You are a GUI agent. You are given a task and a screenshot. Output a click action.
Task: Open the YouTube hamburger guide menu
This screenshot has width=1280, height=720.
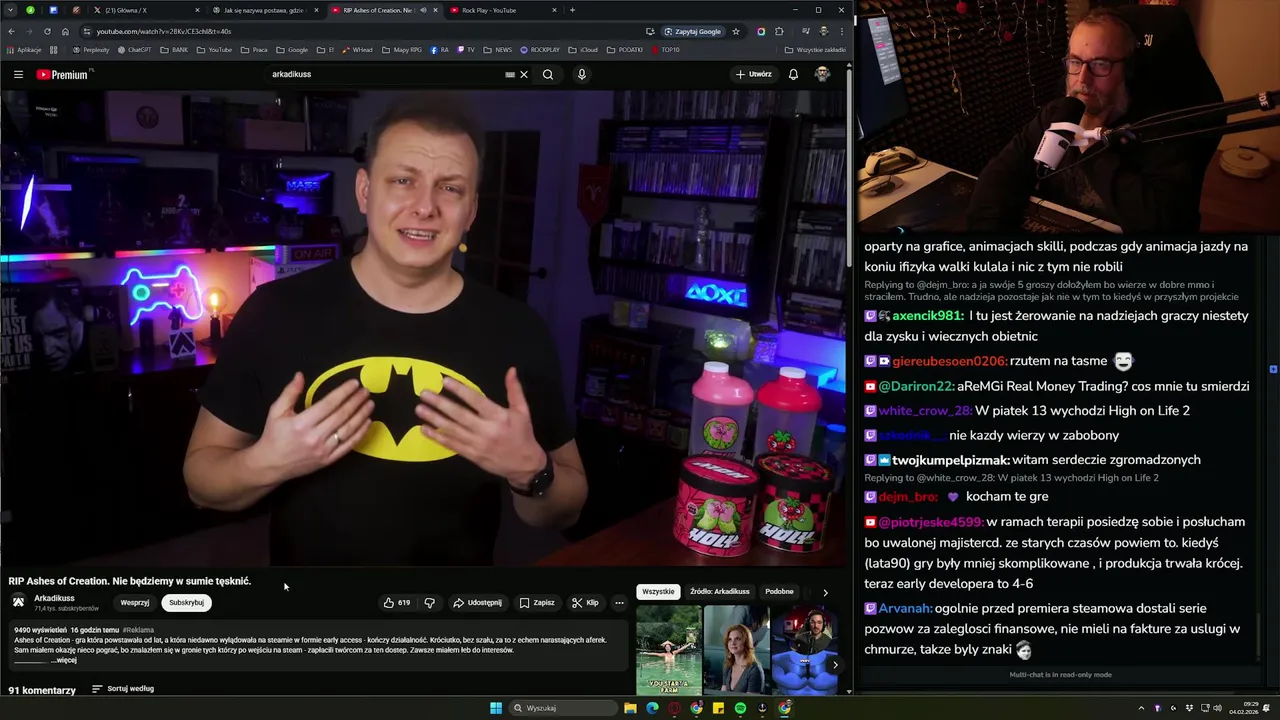pyautogui.click(x=18, y=74)
